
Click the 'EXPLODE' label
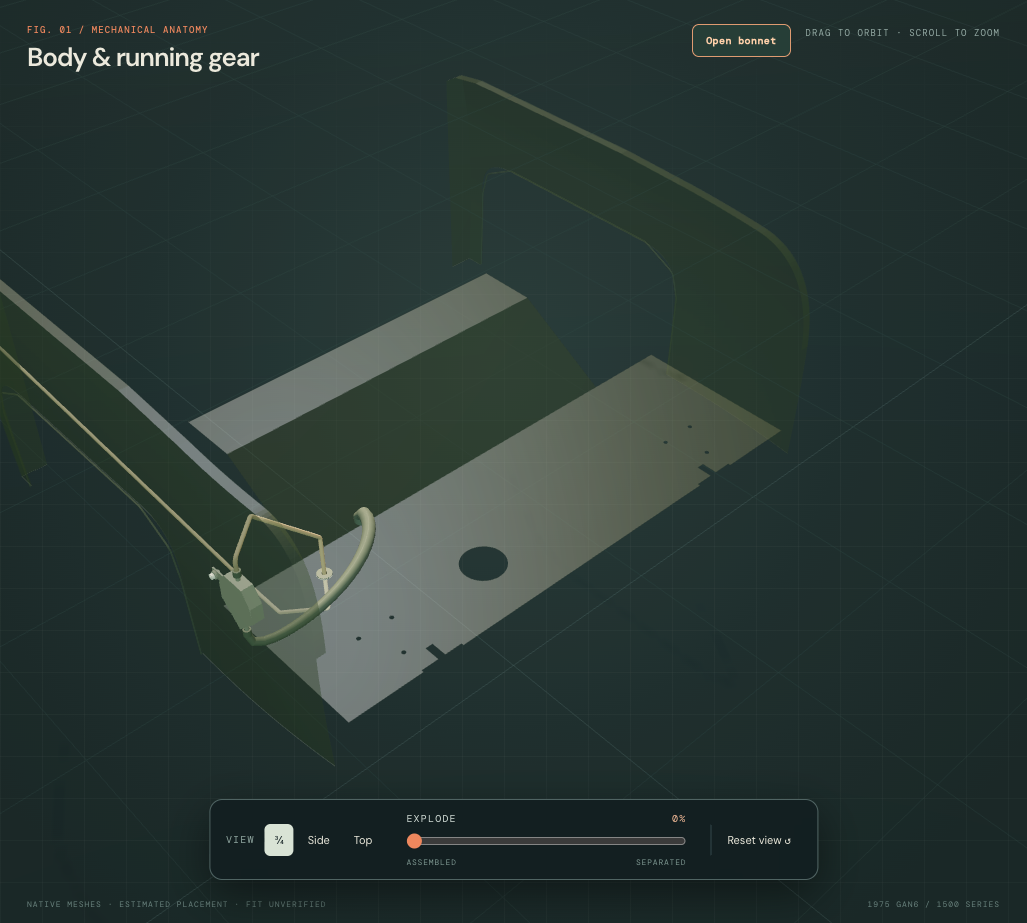(x=431, y=818)
